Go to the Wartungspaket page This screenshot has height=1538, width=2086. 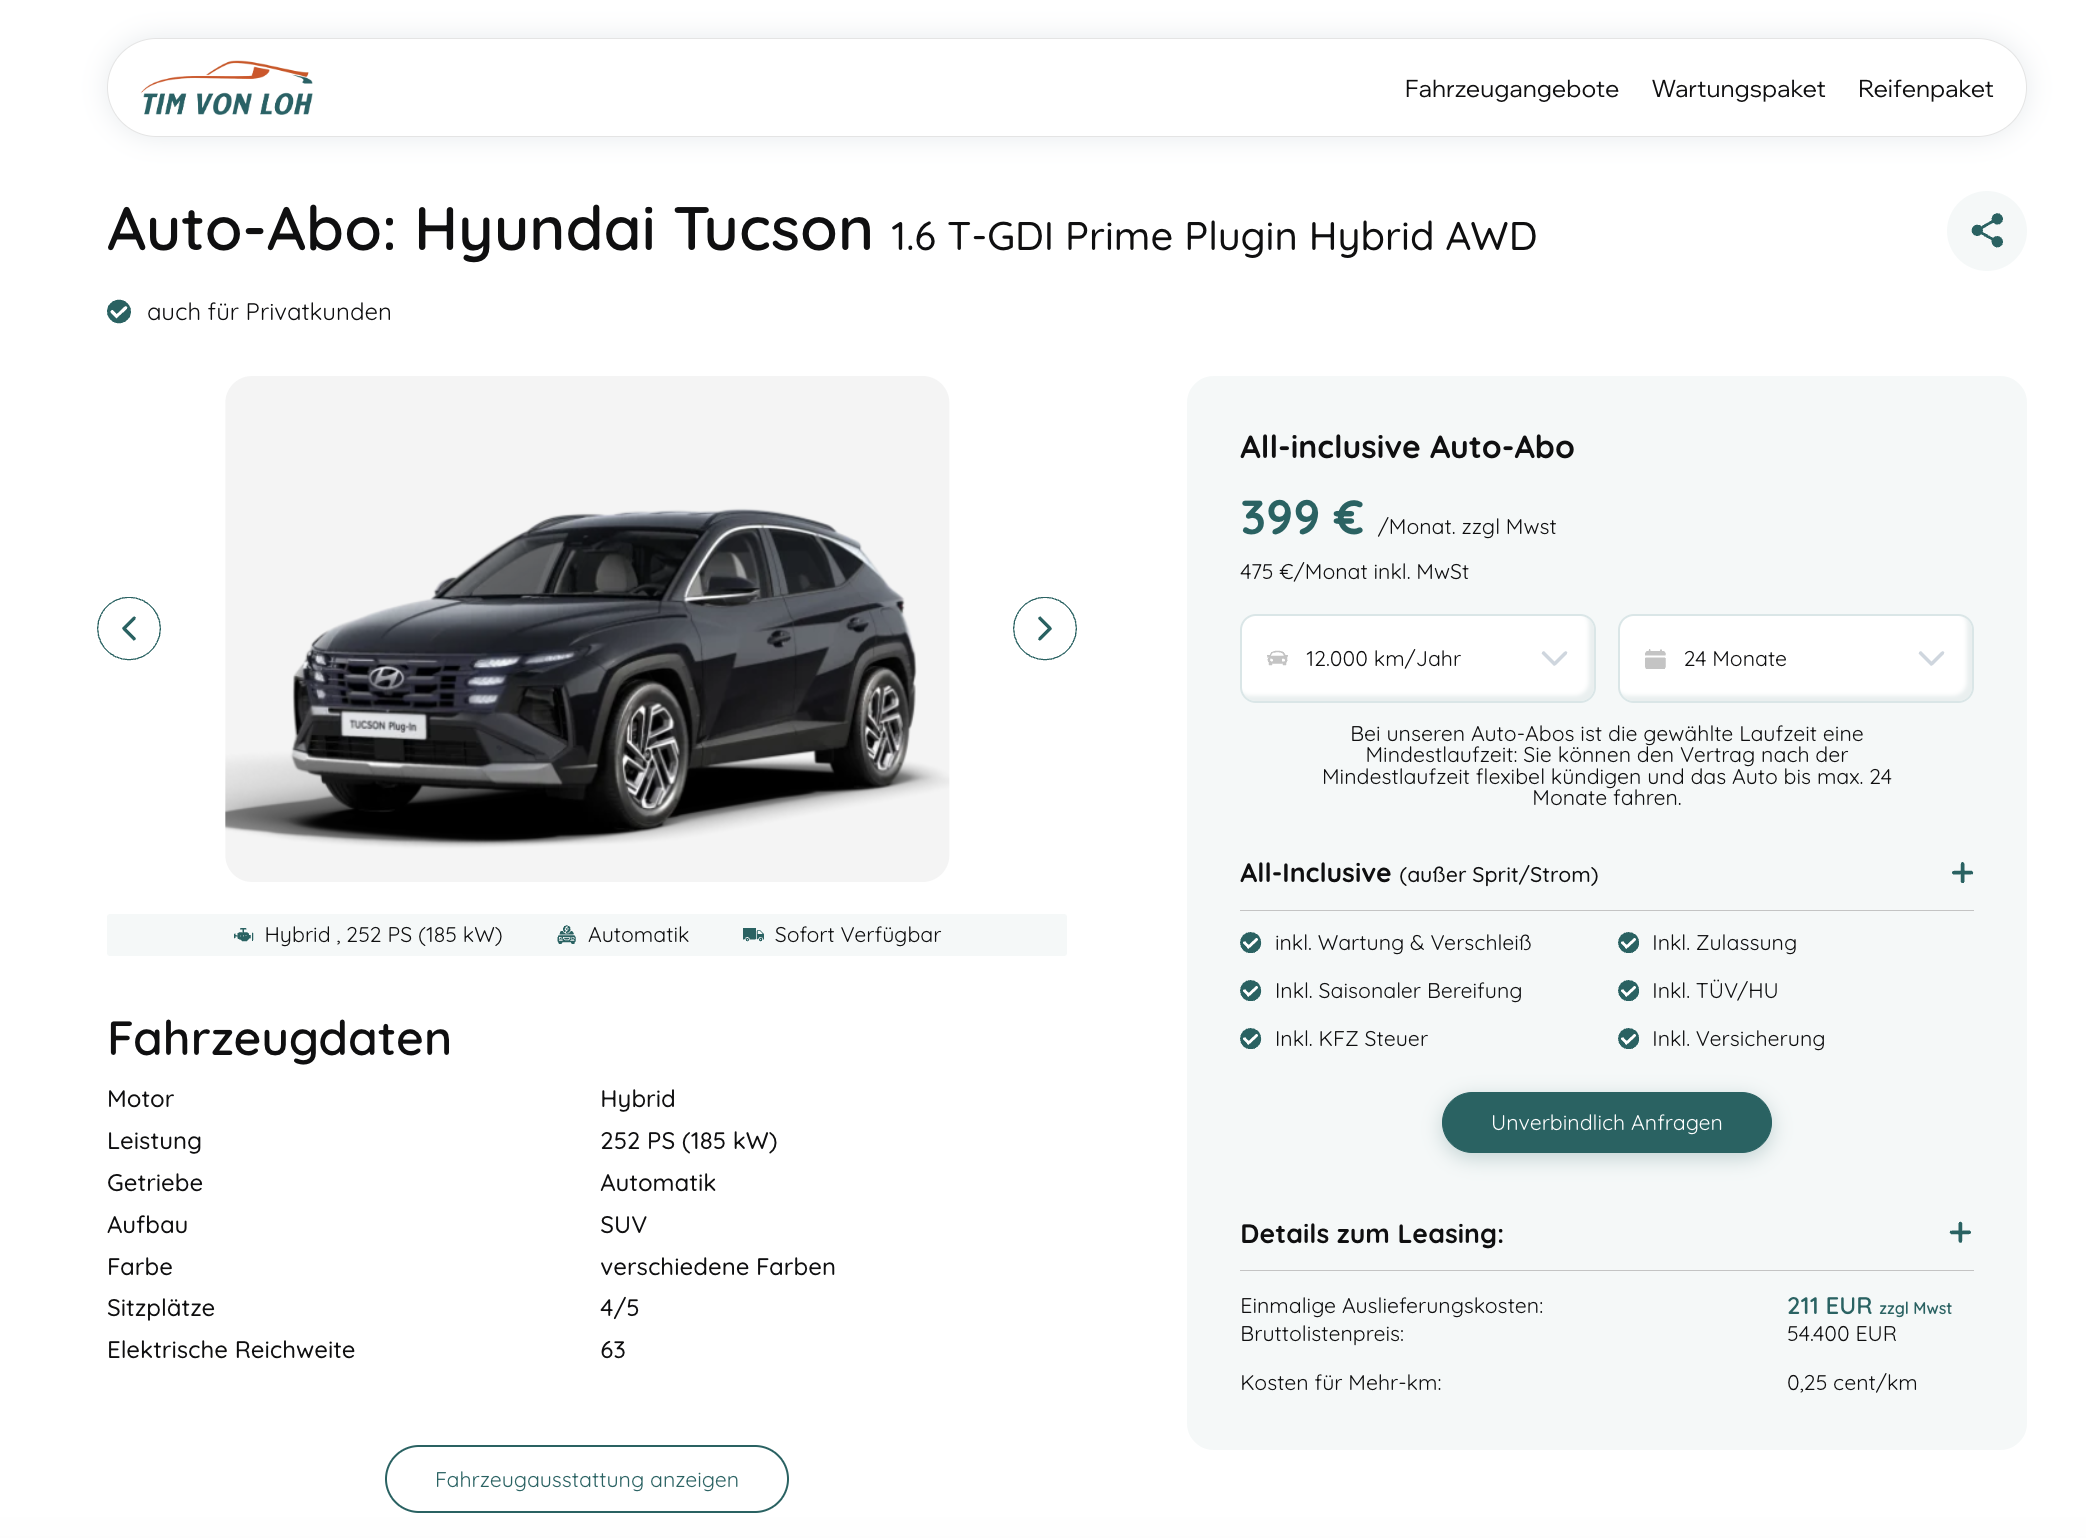pos(1737,89)
